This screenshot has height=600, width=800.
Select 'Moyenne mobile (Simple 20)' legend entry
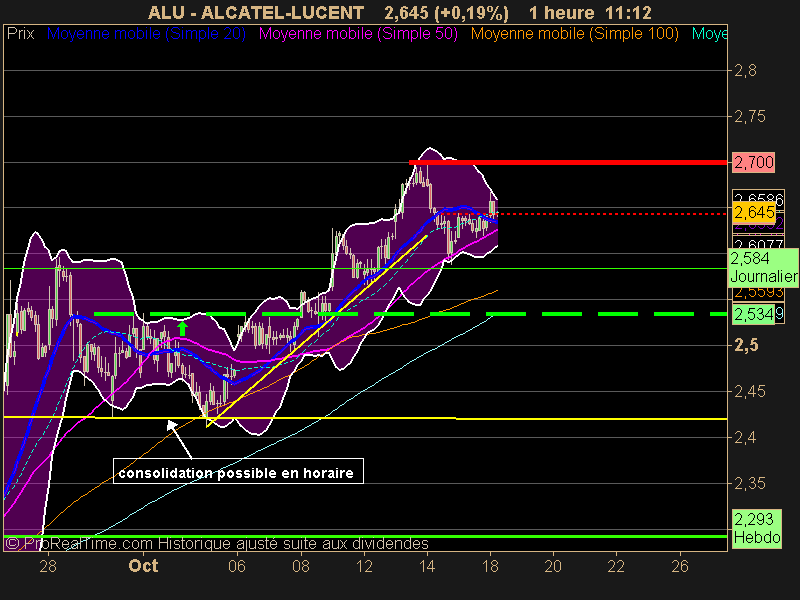click(x=146, y=34)
